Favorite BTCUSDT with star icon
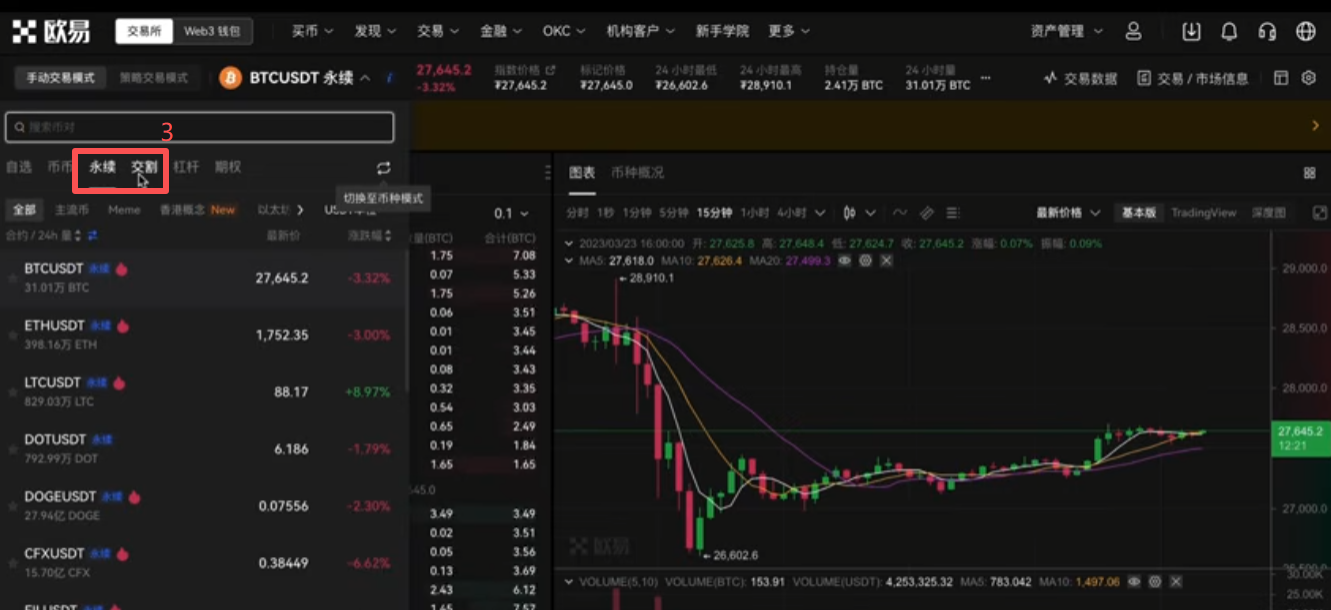1331x610 pixels. coord(13,279)
